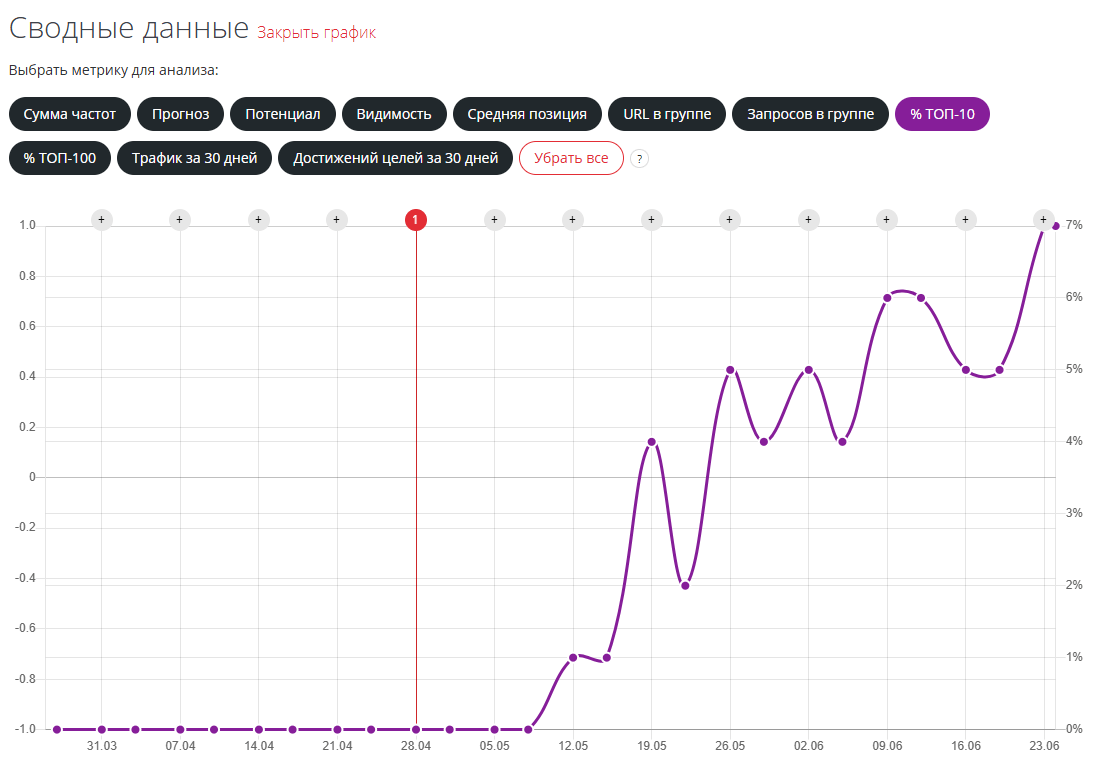The height and width of the screenshot is (777, 1105).
Task: Click the 19.05 data point at 4%
Action: tap(652, 442)
